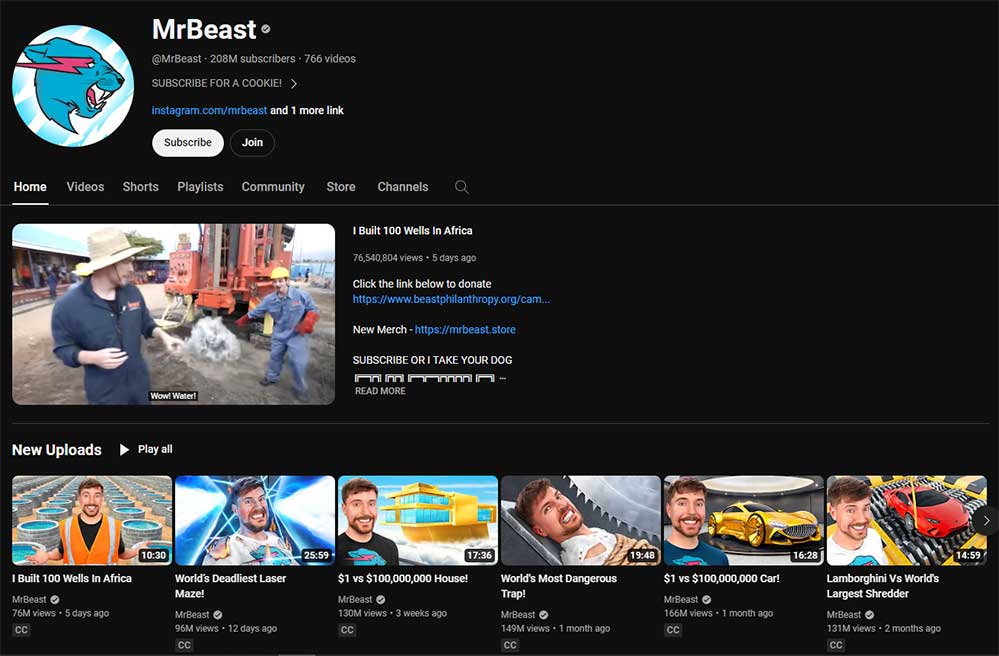Click the title 'World's Deadliest Laser Maze!'
This screenshot has height=656, width=999.
(x=231, y=586)
